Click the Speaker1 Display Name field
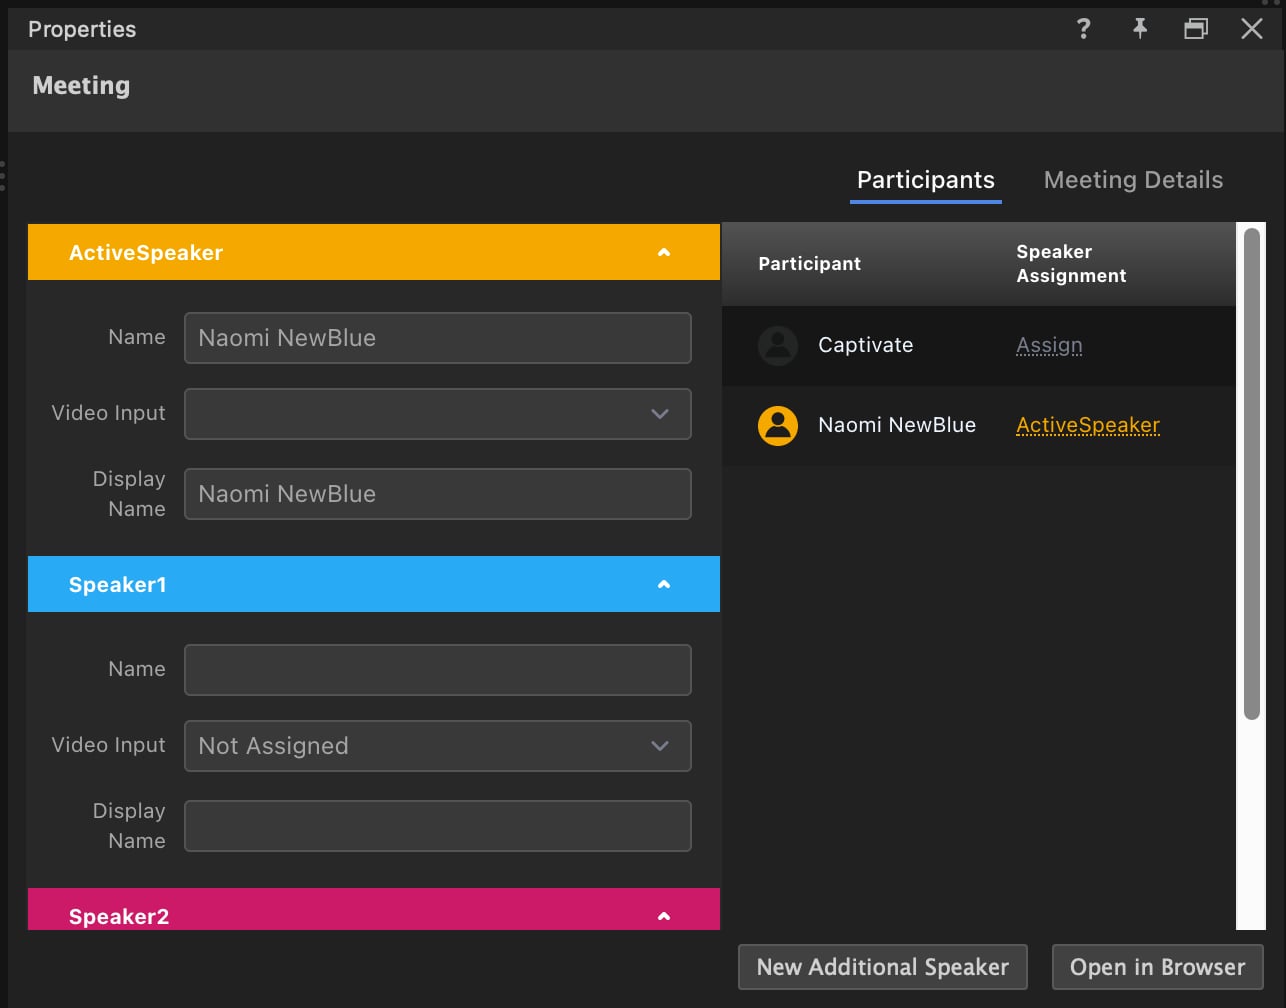 [438, 826]
